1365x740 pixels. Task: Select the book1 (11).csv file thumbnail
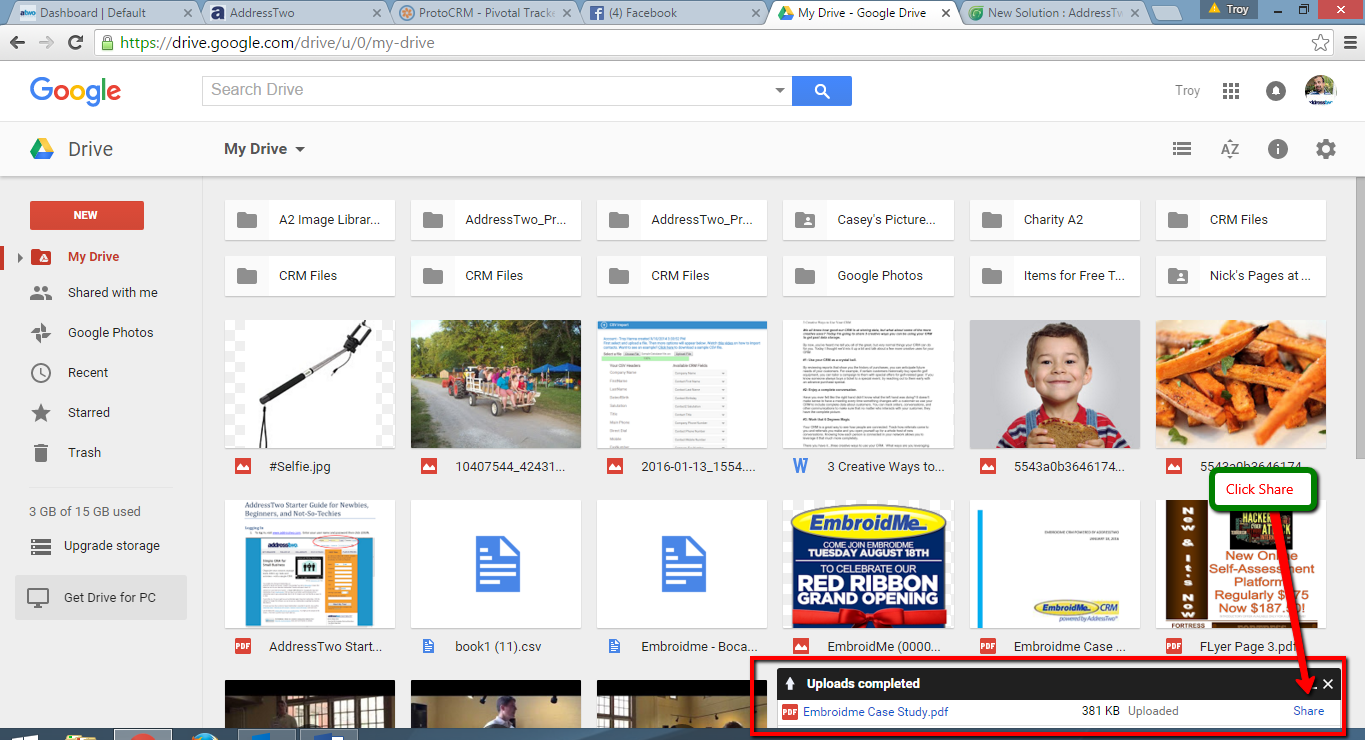pyautogui.click(x=496, y=564)
